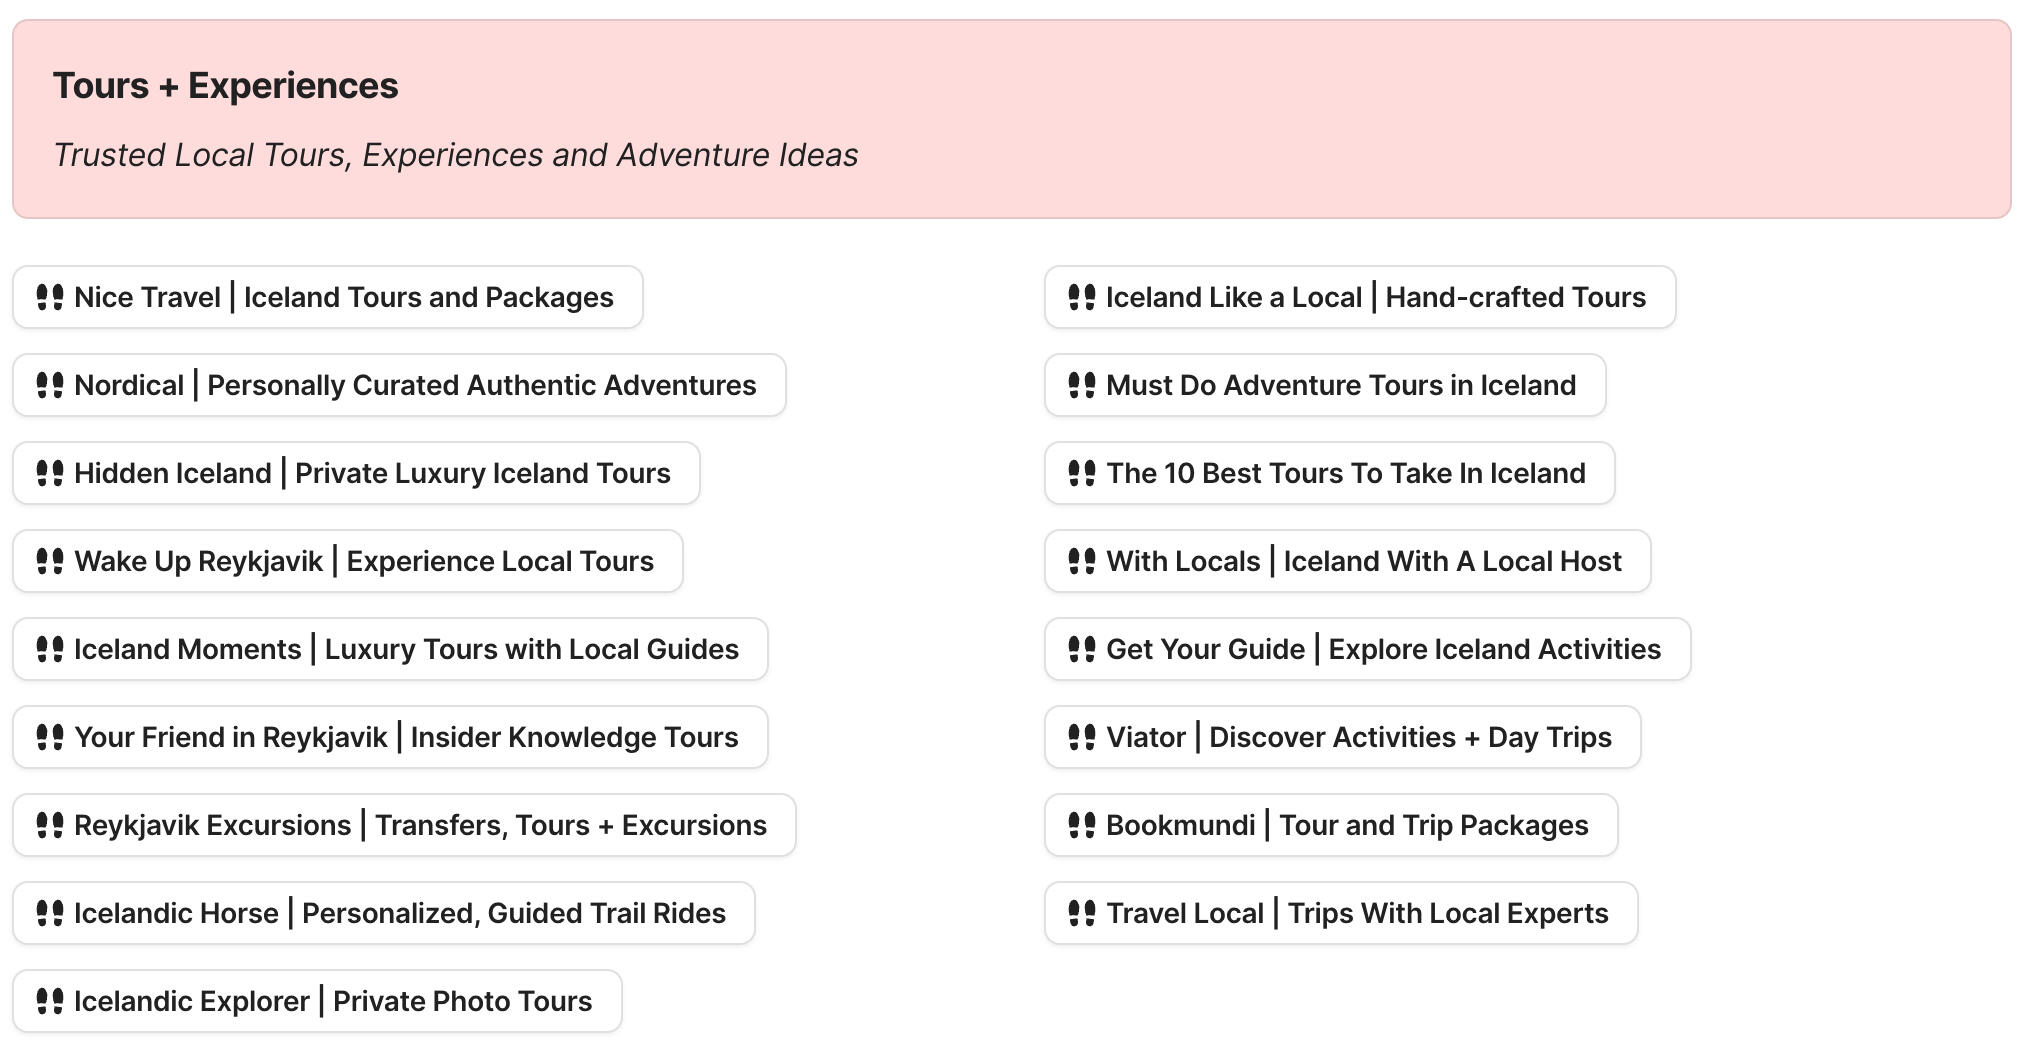The image size is (2028, 1064).
Task: Click footprints icon beside Hidden Iceland
Action: click(x=50, y=473)
